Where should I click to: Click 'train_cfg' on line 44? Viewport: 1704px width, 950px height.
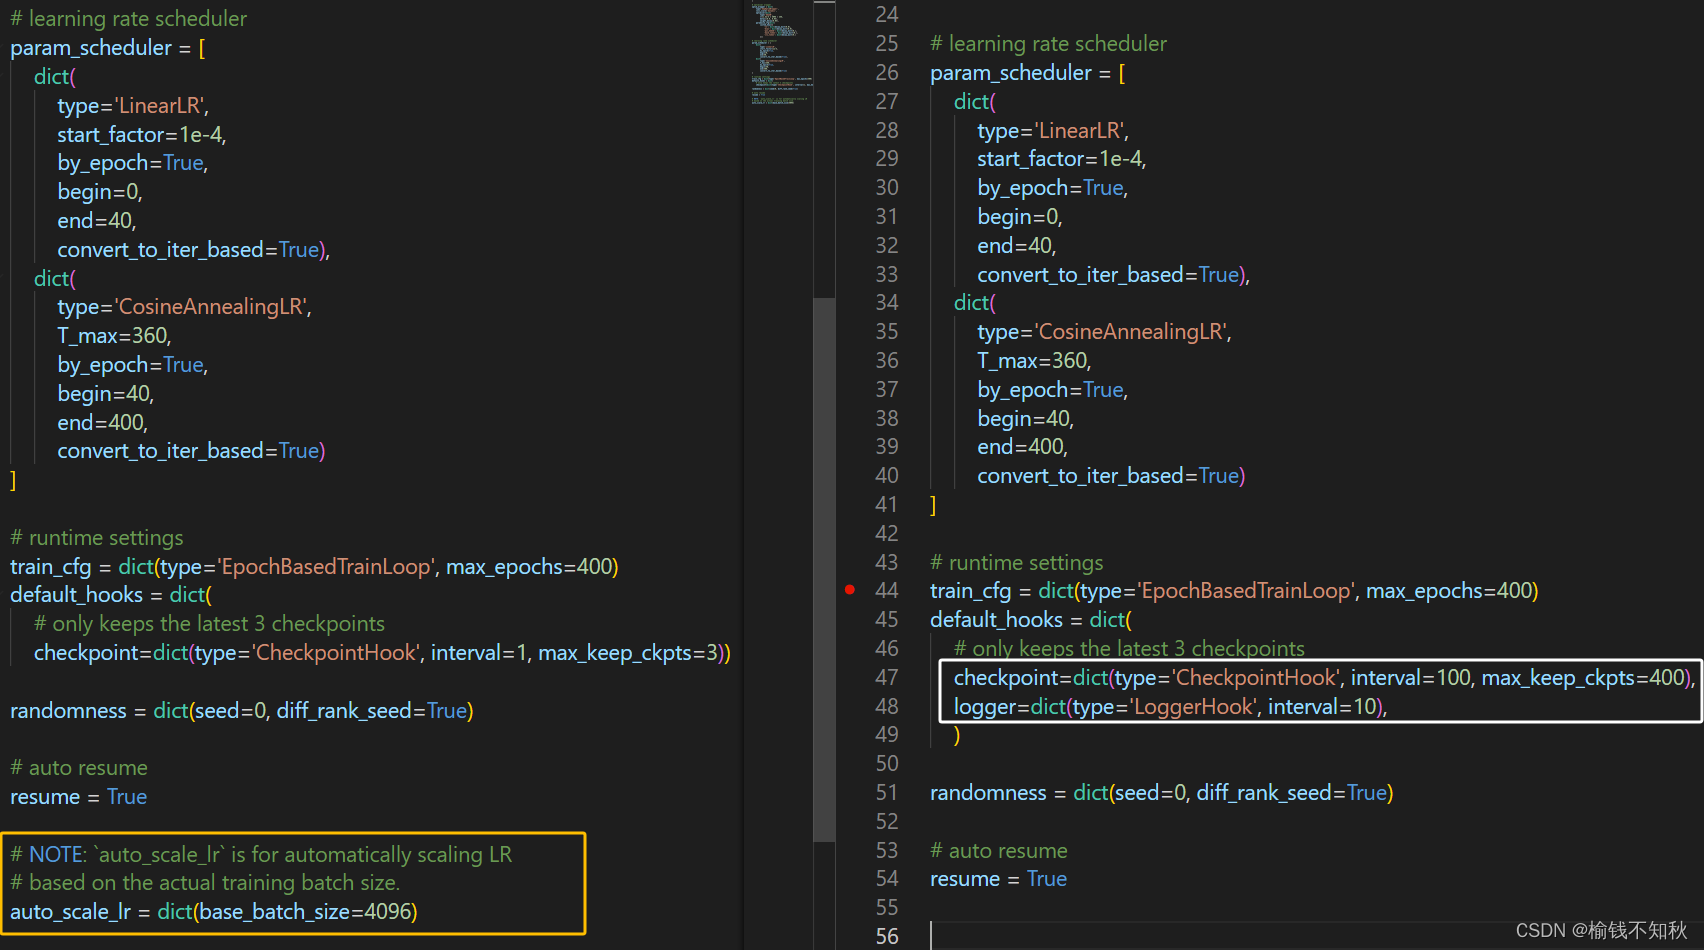pyautogui.click(x=970, y=591)
